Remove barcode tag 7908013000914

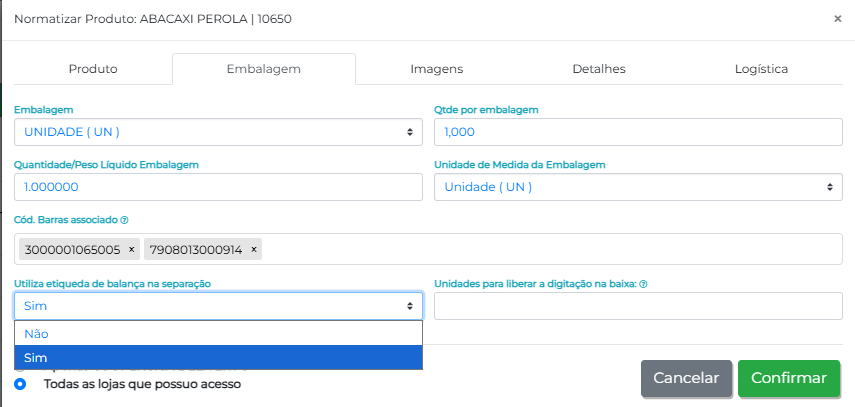pos(254,249)
